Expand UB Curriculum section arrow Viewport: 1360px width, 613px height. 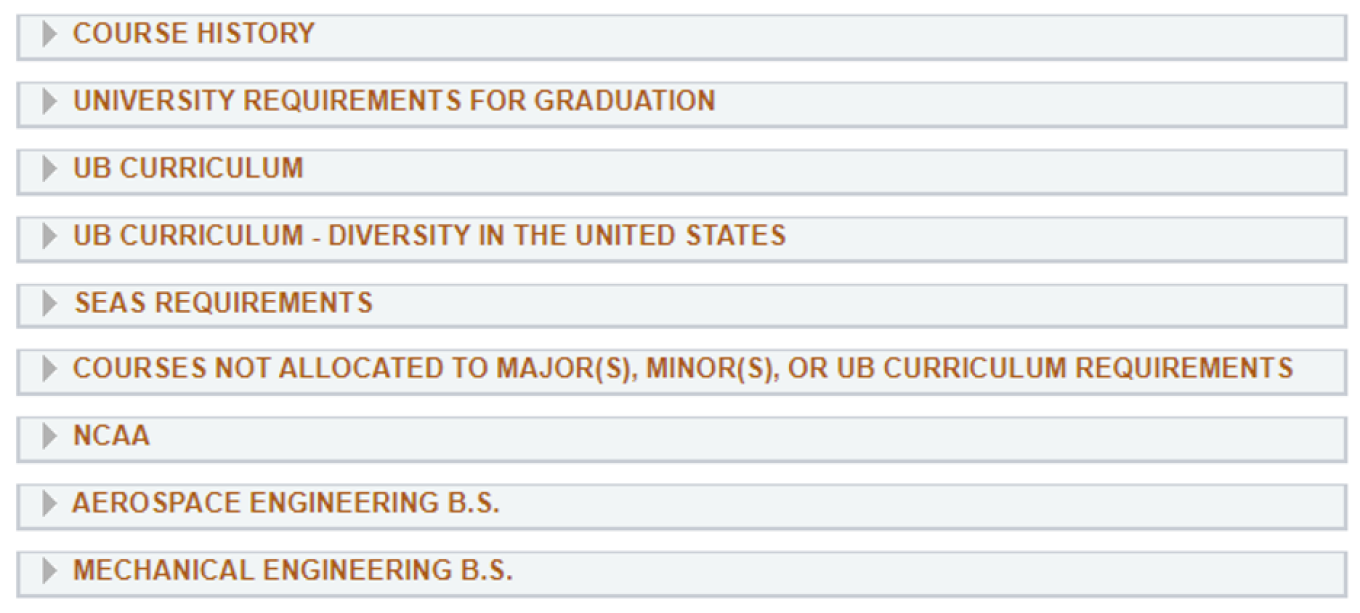(49, 169)
